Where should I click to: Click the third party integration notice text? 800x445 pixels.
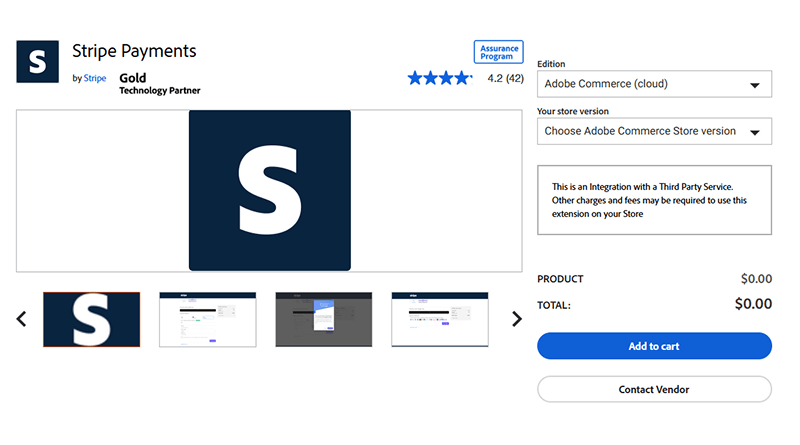649,200
